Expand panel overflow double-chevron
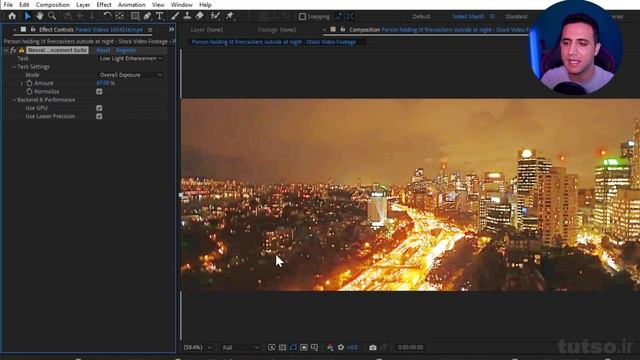 (171, 29)
